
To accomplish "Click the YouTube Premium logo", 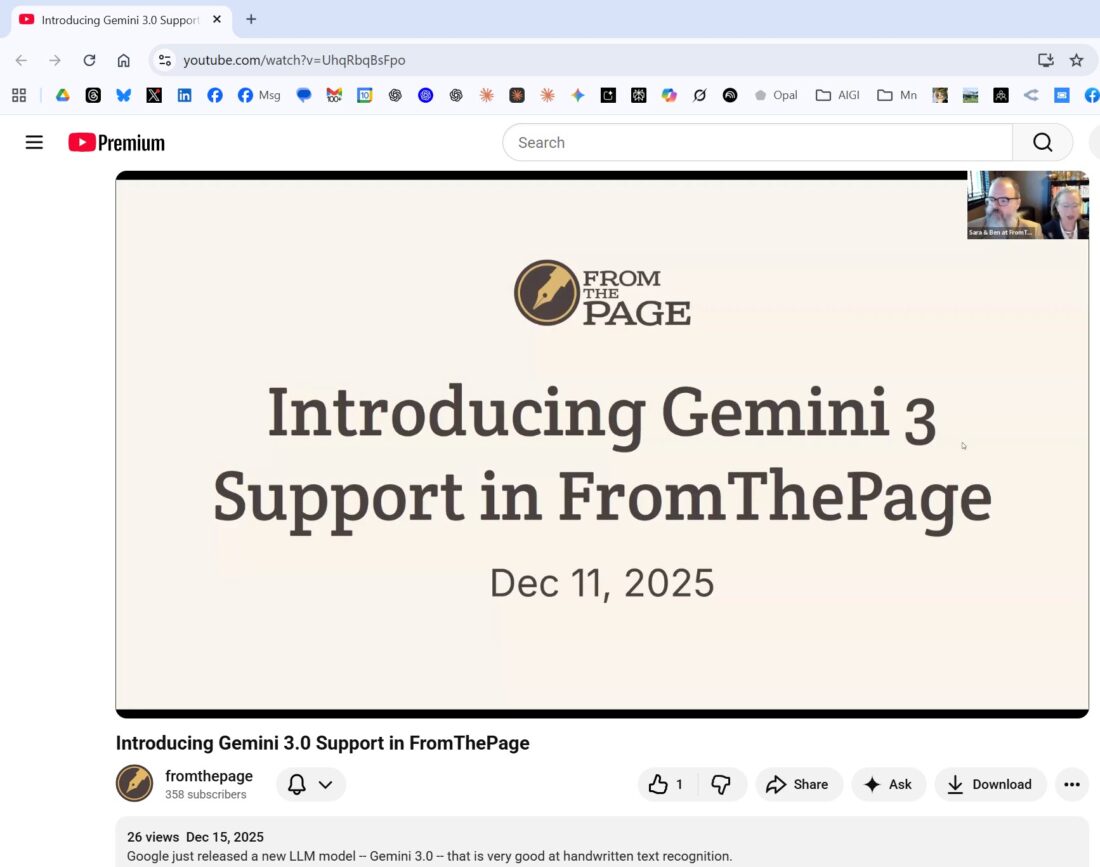I will pos(116,143).
